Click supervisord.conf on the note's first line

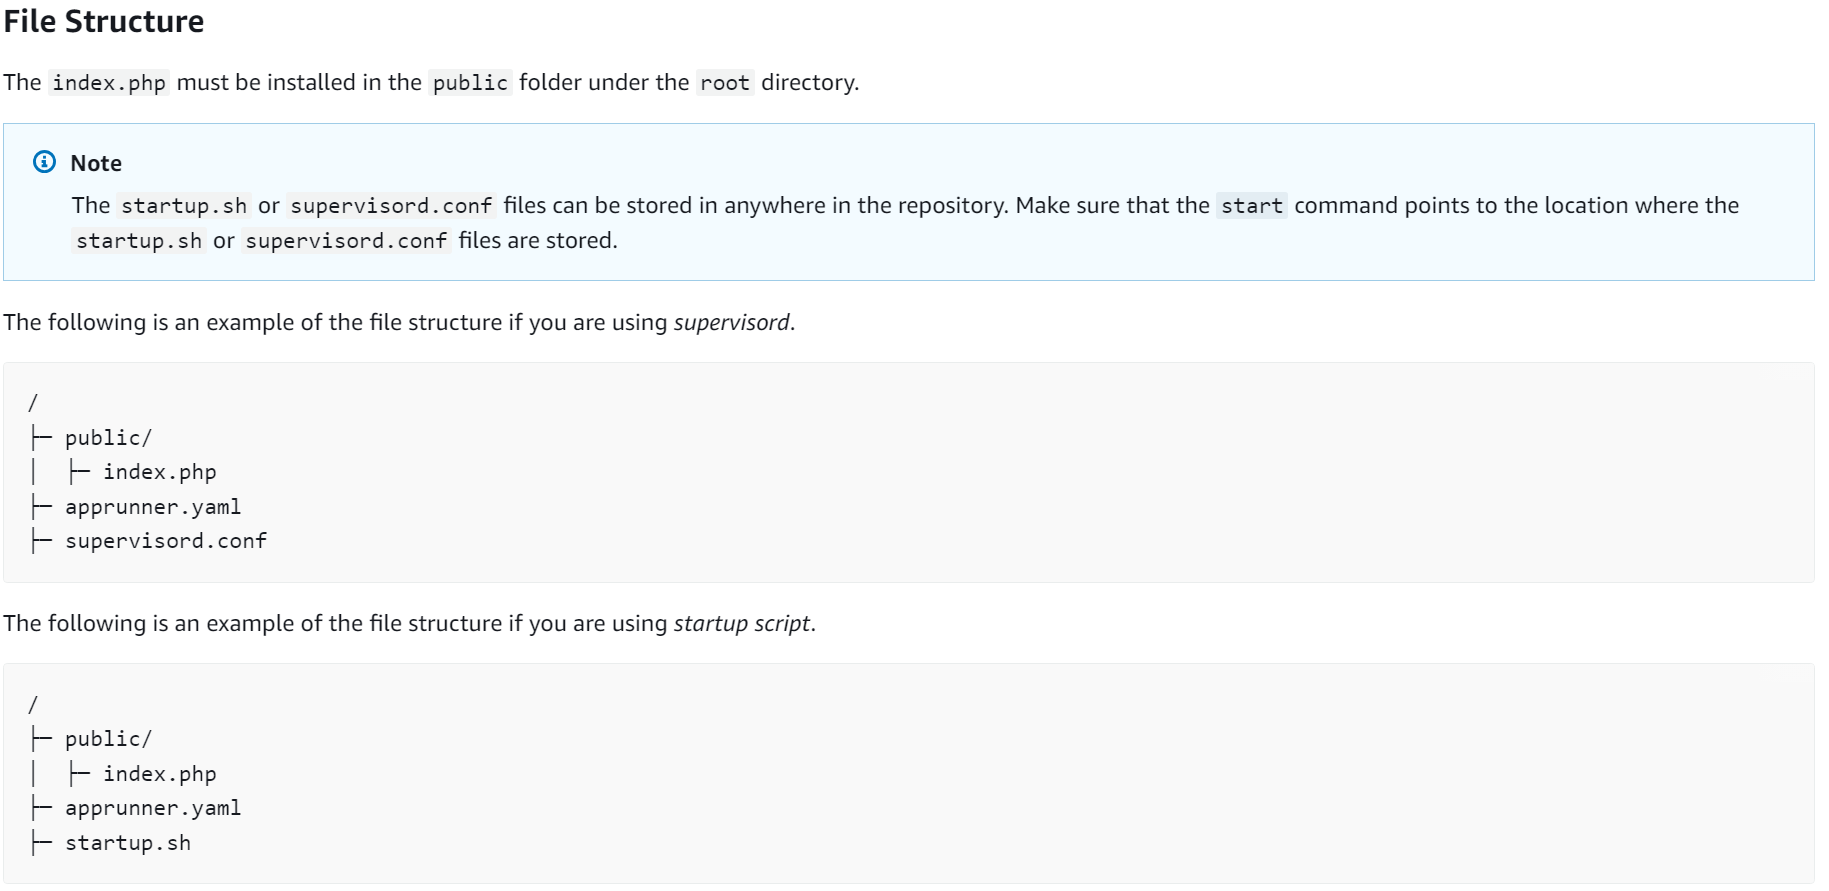[x=391, y=206]
